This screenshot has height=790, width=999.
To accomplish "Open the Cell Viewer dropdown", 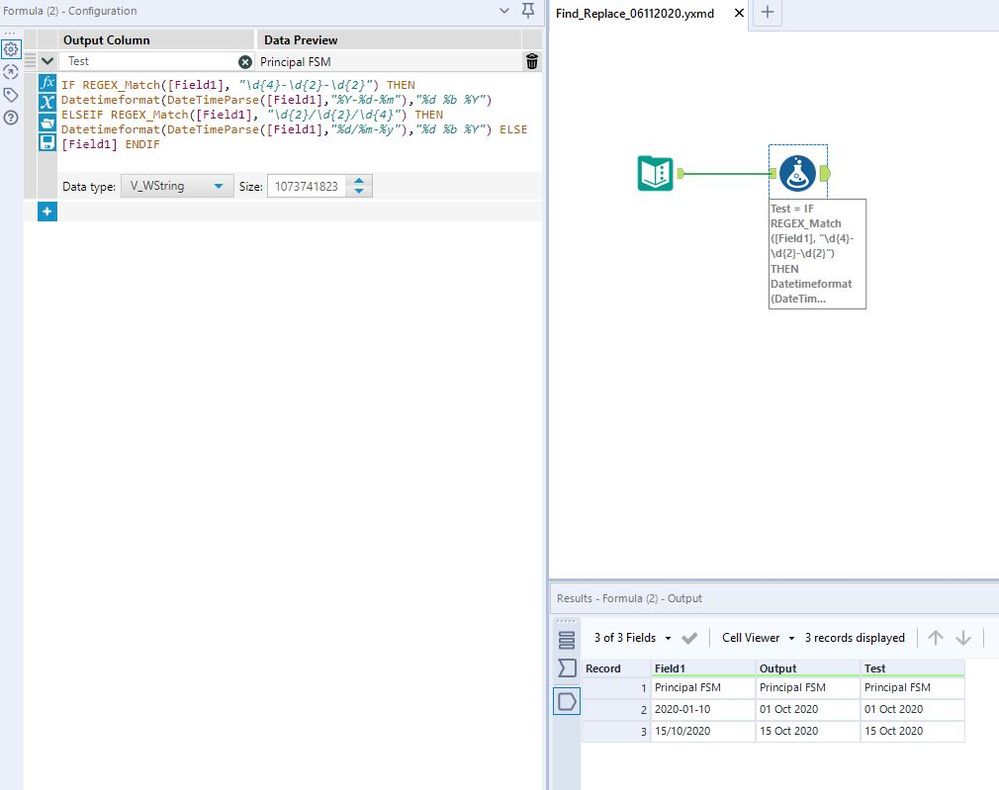I will [758, 638].
